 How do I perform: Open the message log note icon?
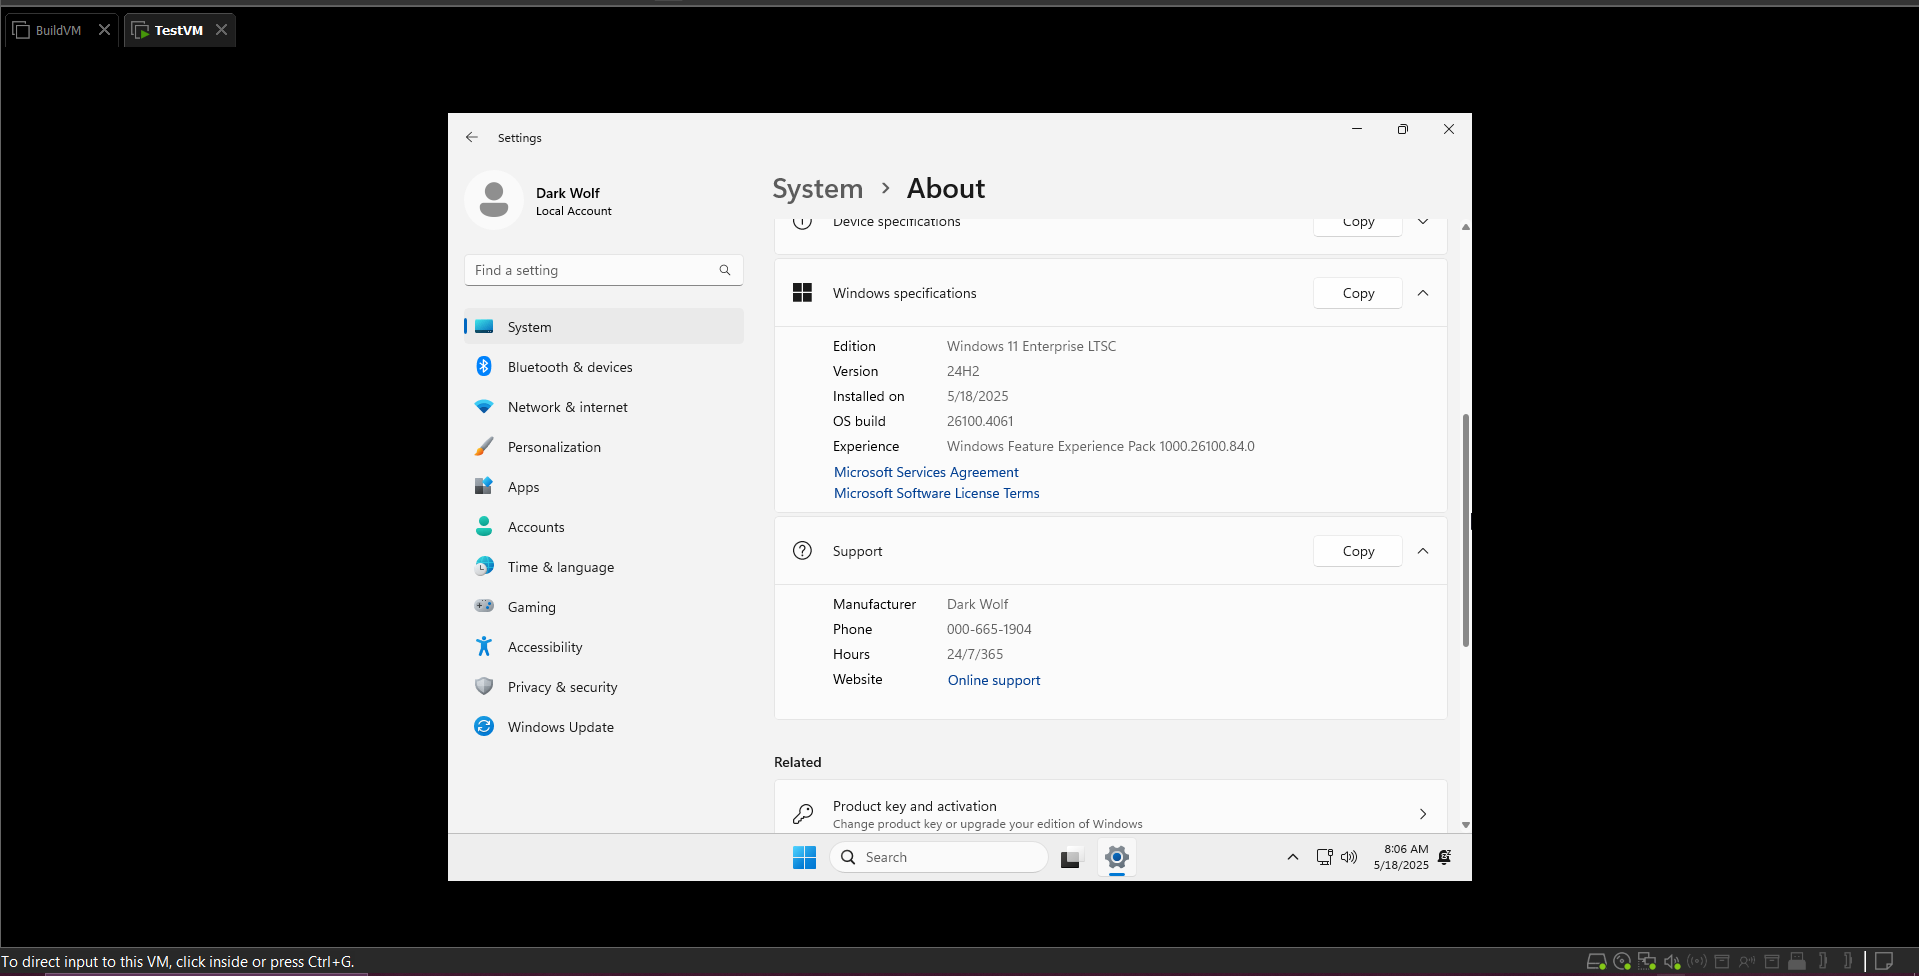click(x=1884, y=961)
